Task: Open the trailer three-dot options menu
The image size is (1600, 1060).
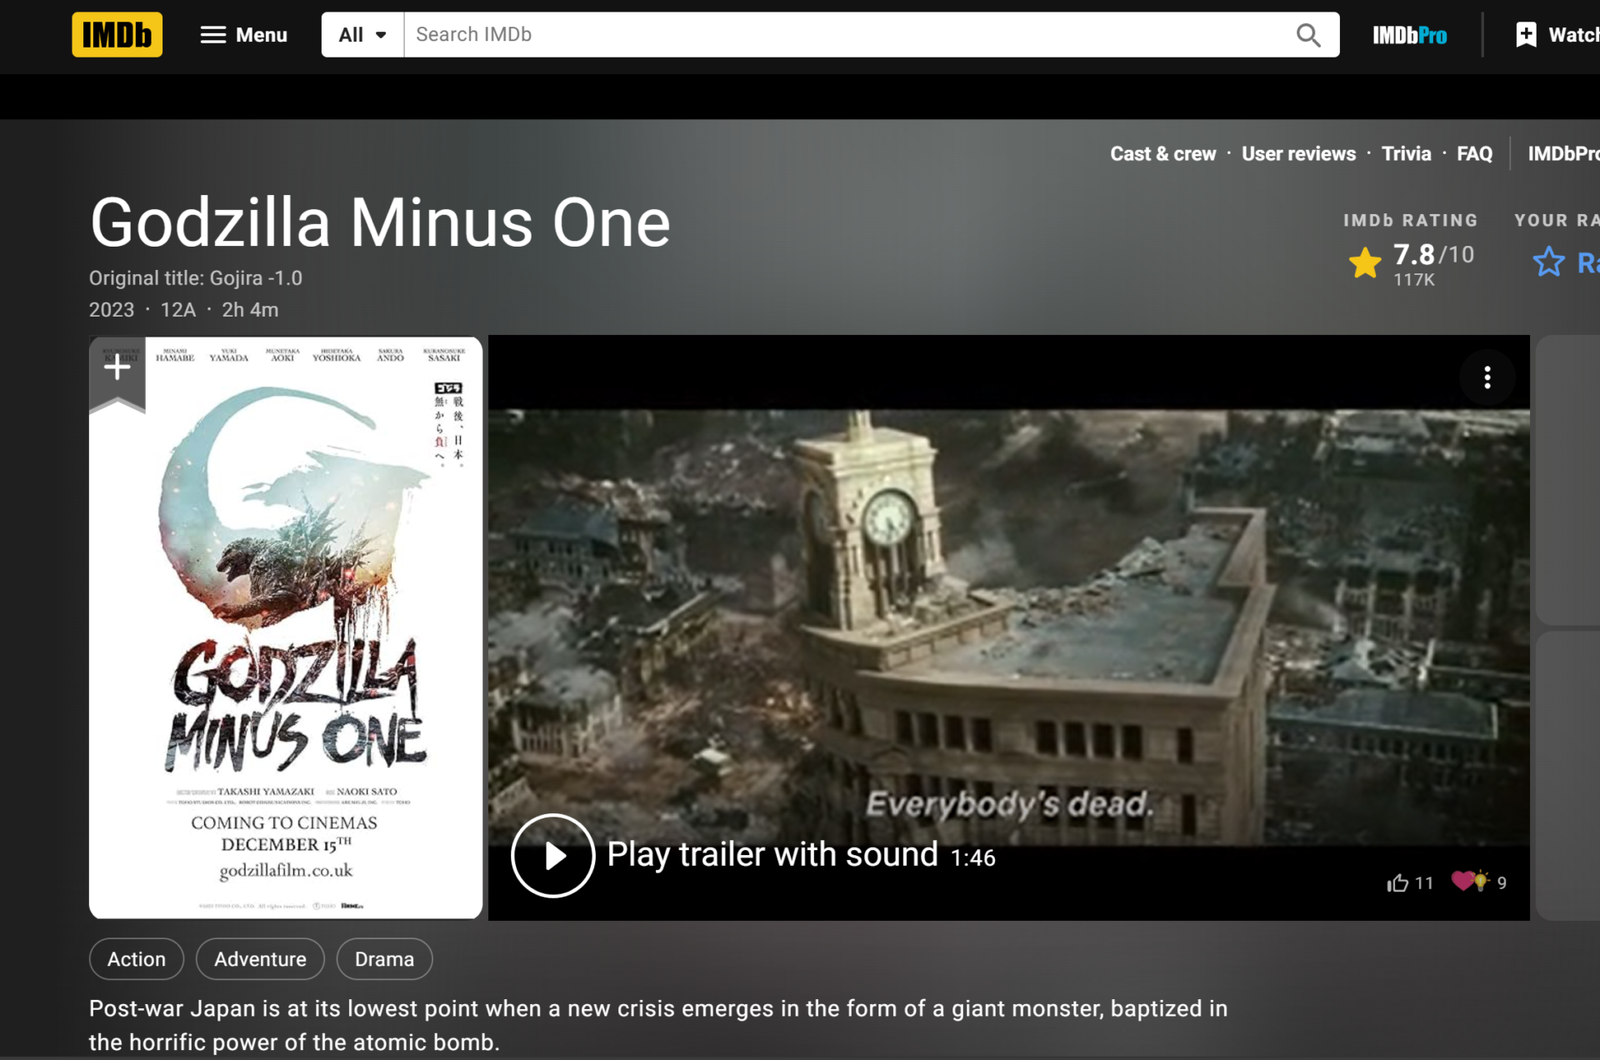Action: [1487, 377]
